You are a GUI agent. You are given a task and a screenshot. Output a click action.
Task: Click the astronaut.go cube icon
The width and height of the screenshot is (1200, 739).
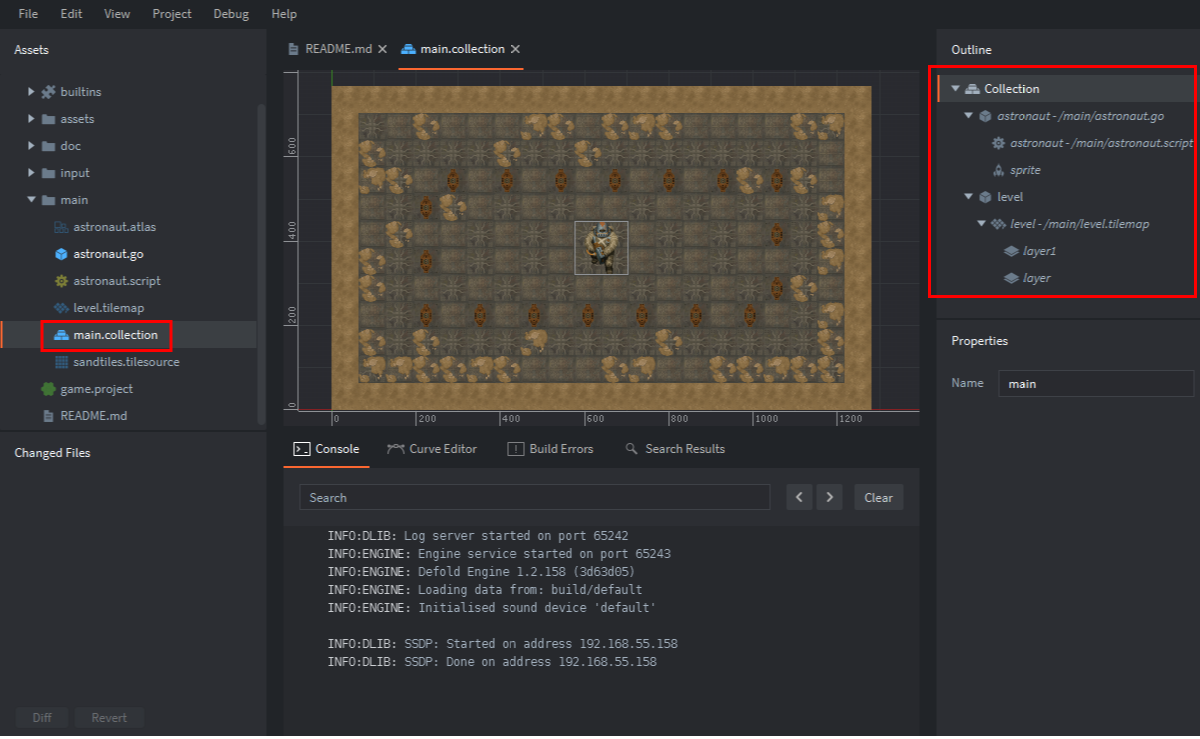pyautogui.click(x=61, y=254)
